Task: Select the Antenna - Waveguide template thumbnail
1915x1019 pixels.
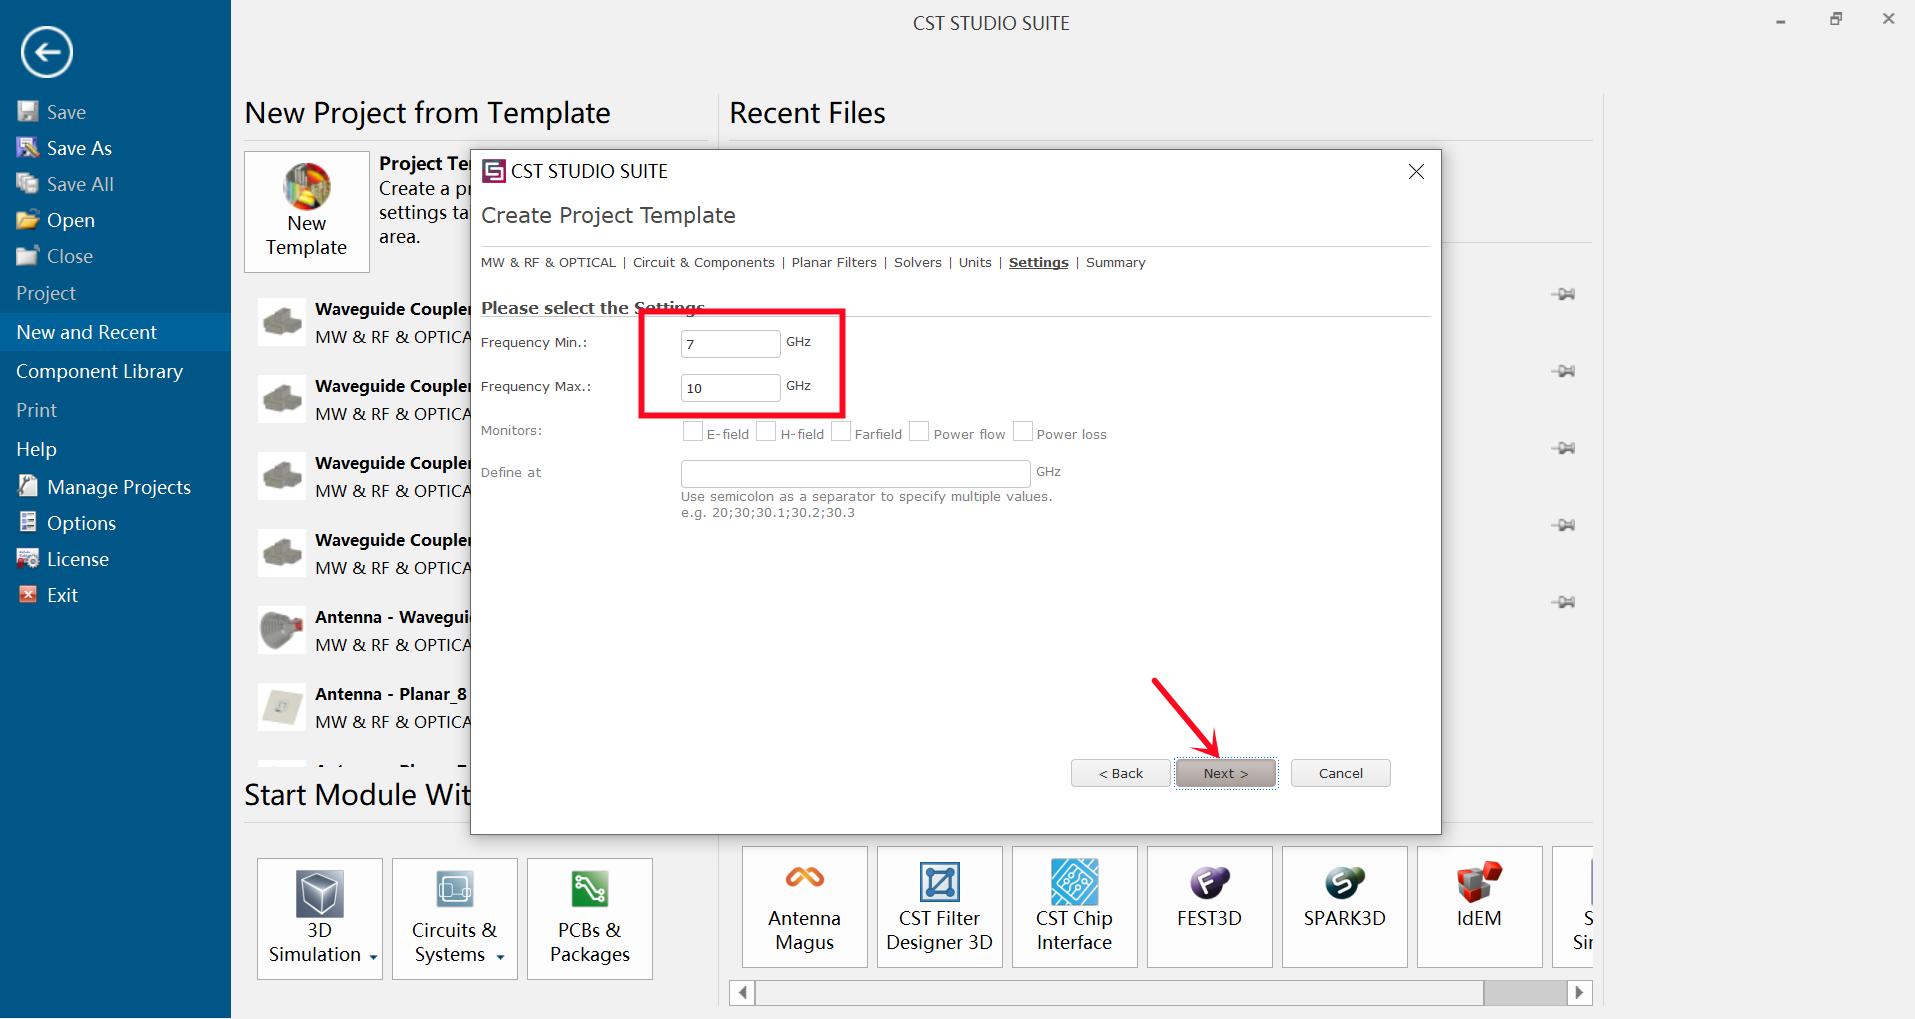Action: click(282, 630)
